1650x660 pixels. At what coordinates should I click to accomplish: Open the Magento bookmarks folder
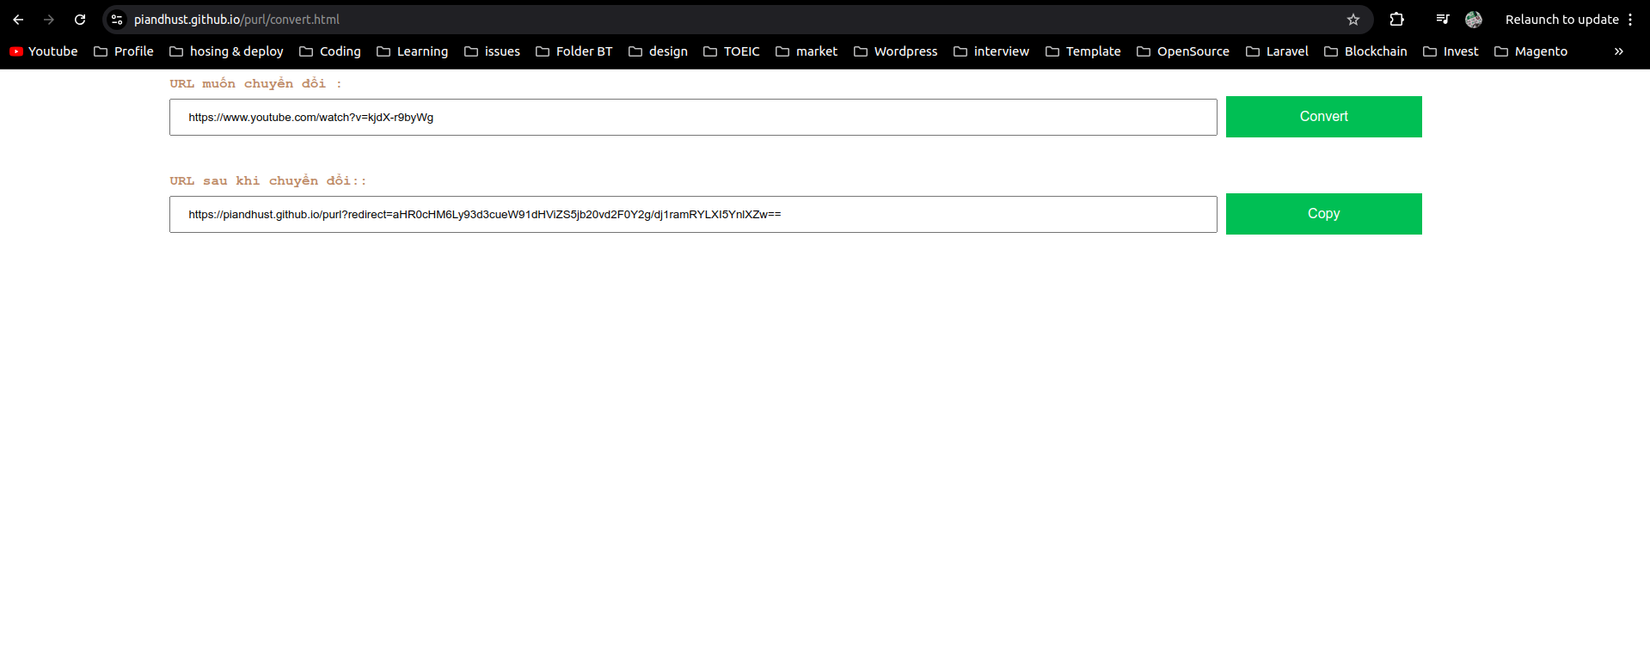[1531, 51]
